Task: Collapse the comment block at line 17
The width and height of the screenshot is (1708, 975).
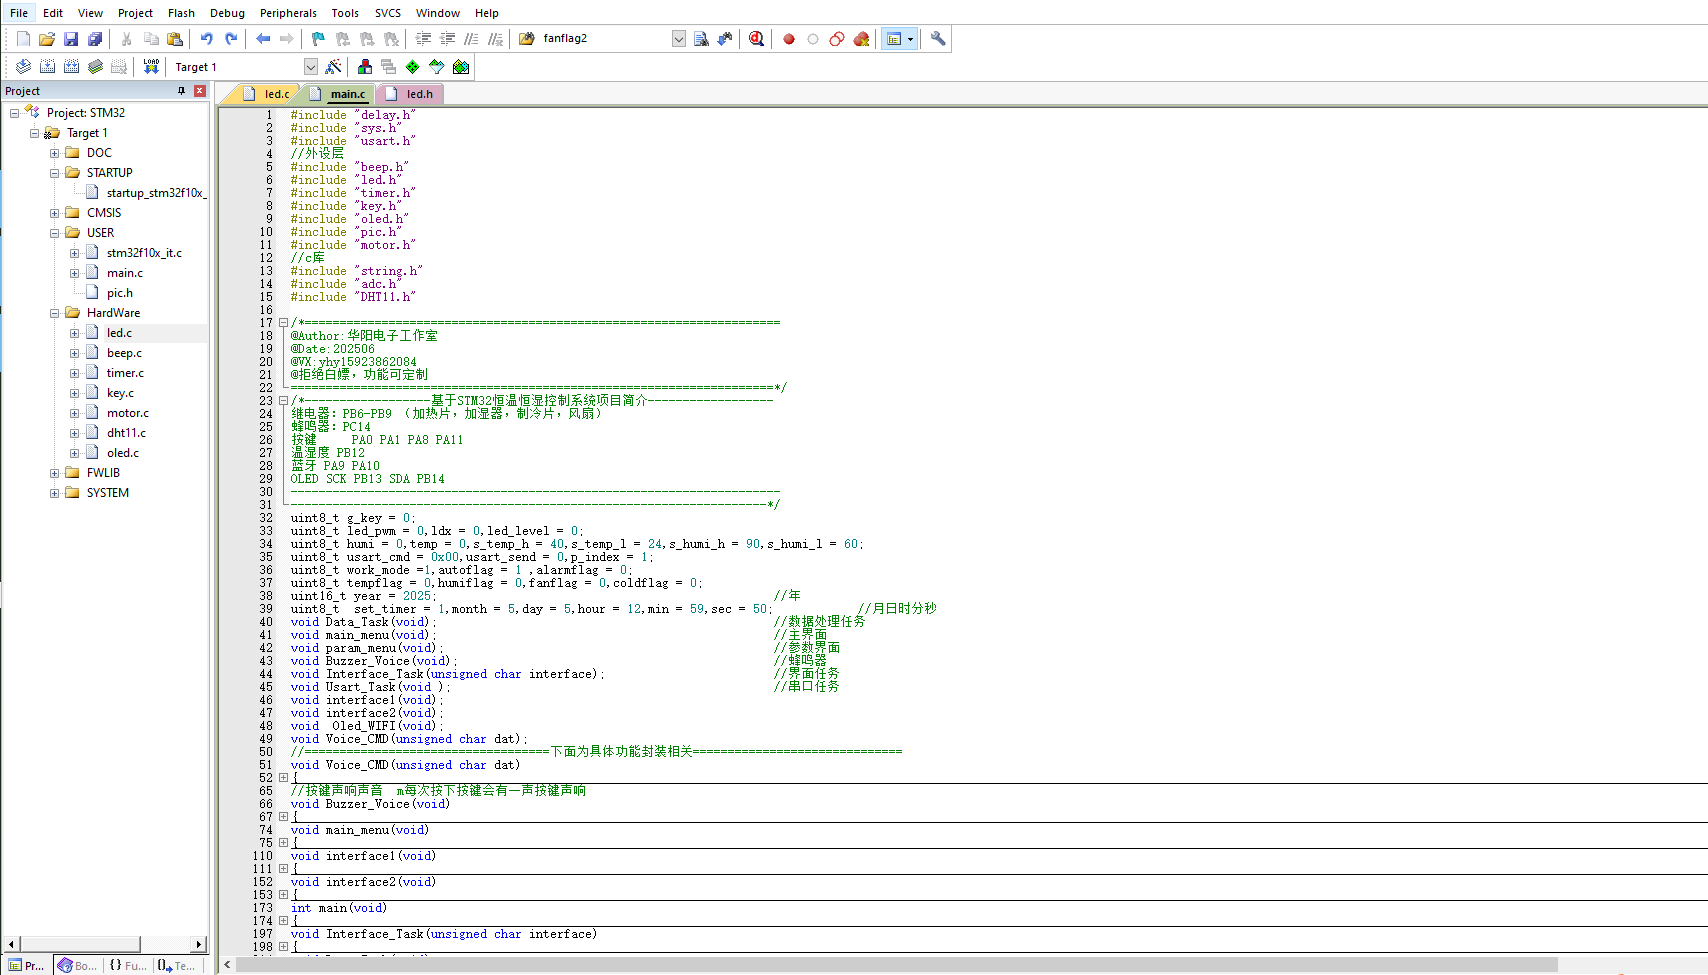Action: pos(283,323)
